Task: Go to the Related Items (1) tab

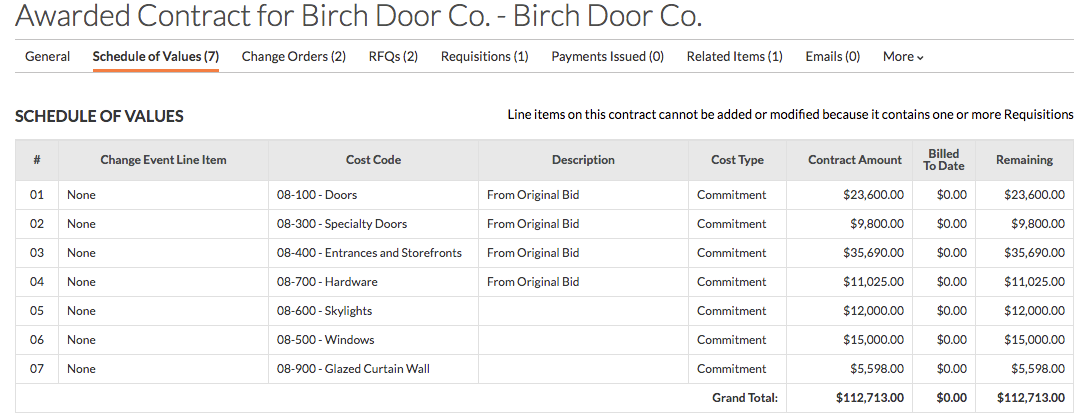Action: pos(735,56)
